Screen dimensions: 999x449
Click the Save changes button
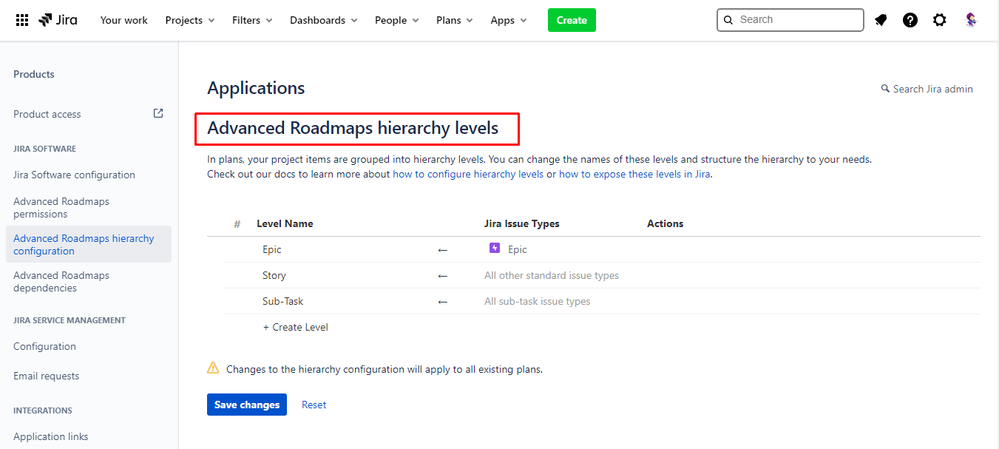(x=247, y=404)
